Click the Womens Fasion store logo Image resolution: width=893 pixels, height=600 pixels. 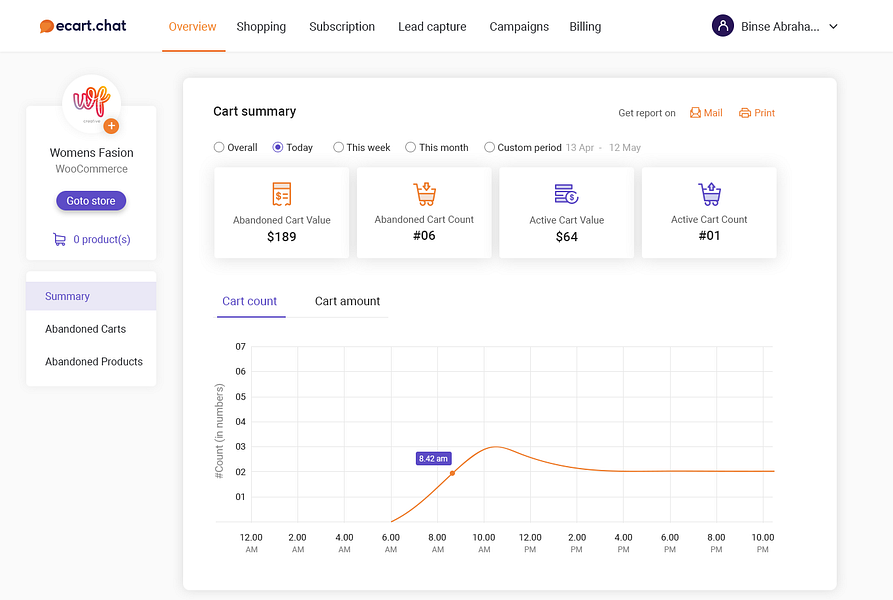[x=91, y=104]
